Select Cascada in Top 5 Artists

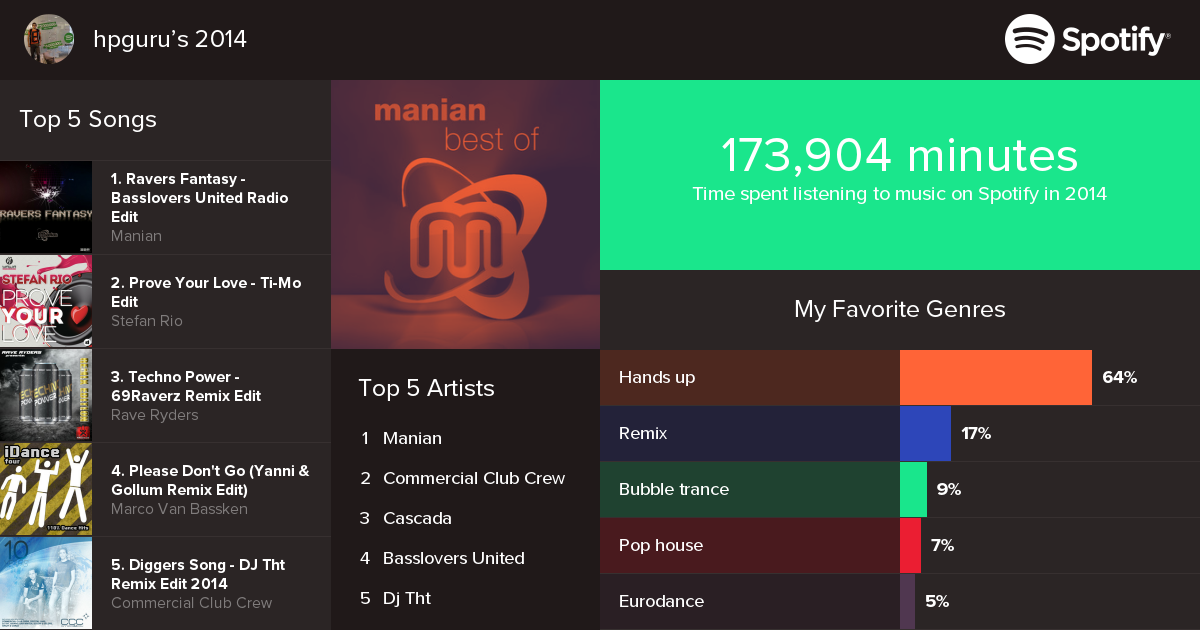click(x=417, y=518)
